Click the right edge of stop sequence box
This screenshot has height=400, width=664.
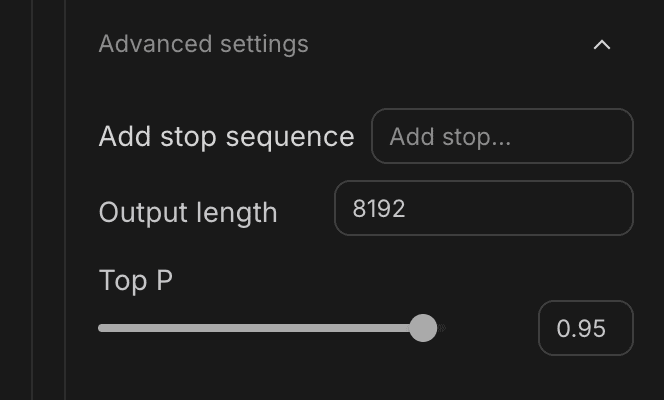click(624, 136)
